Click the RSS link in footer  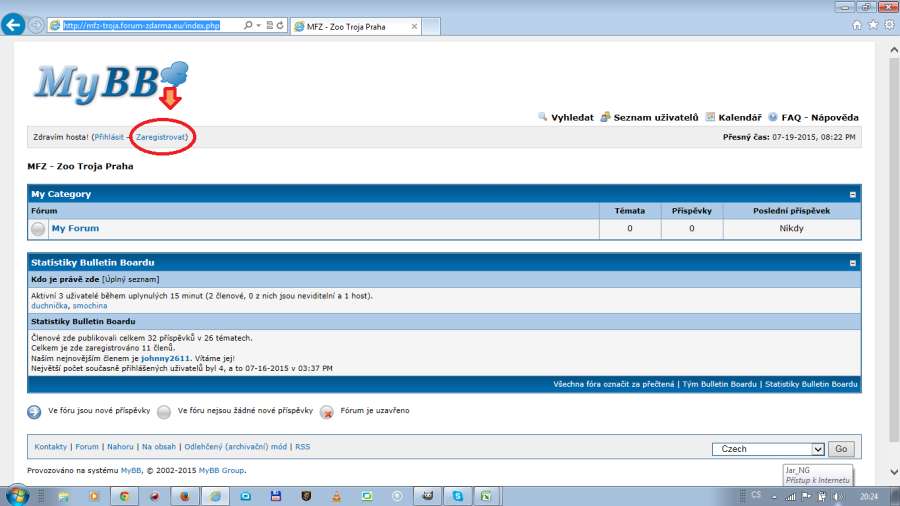tap(302, 447)
